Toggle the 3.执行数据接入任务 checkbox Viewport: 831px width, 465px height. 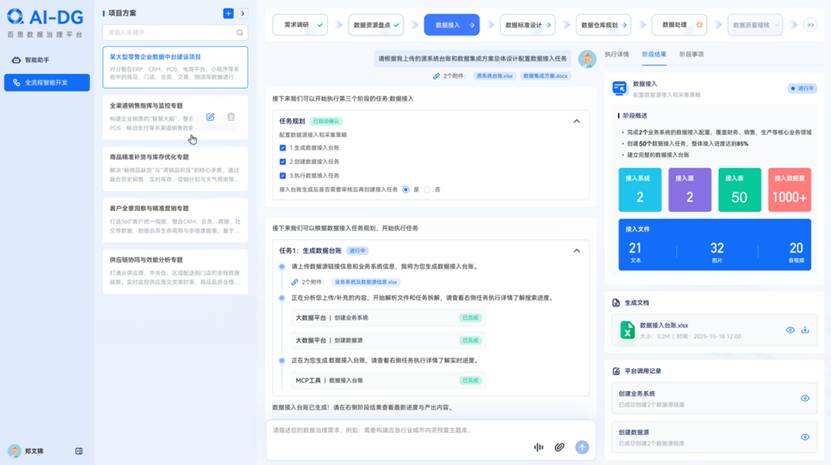[283, 175]
